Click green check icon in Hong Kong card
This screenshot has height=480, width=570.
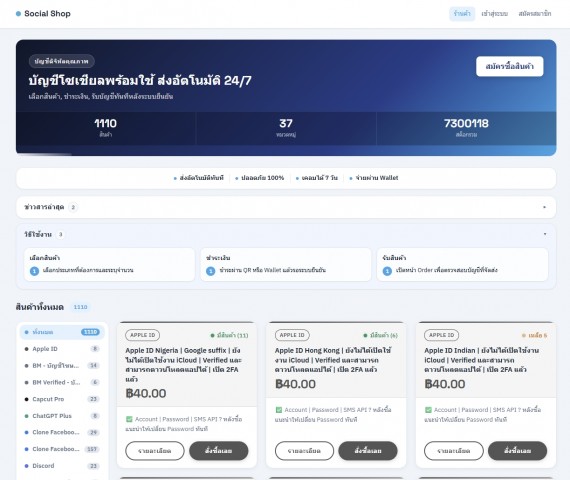[279, 410]
